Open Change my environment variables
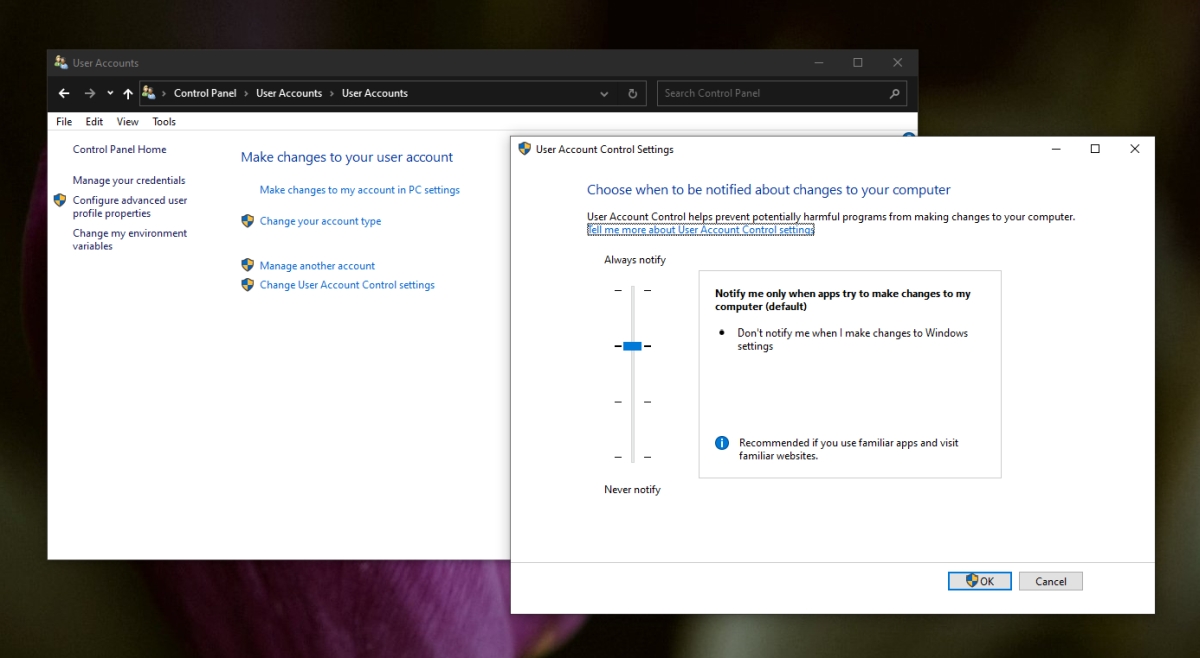 click(x=130, y=240)
